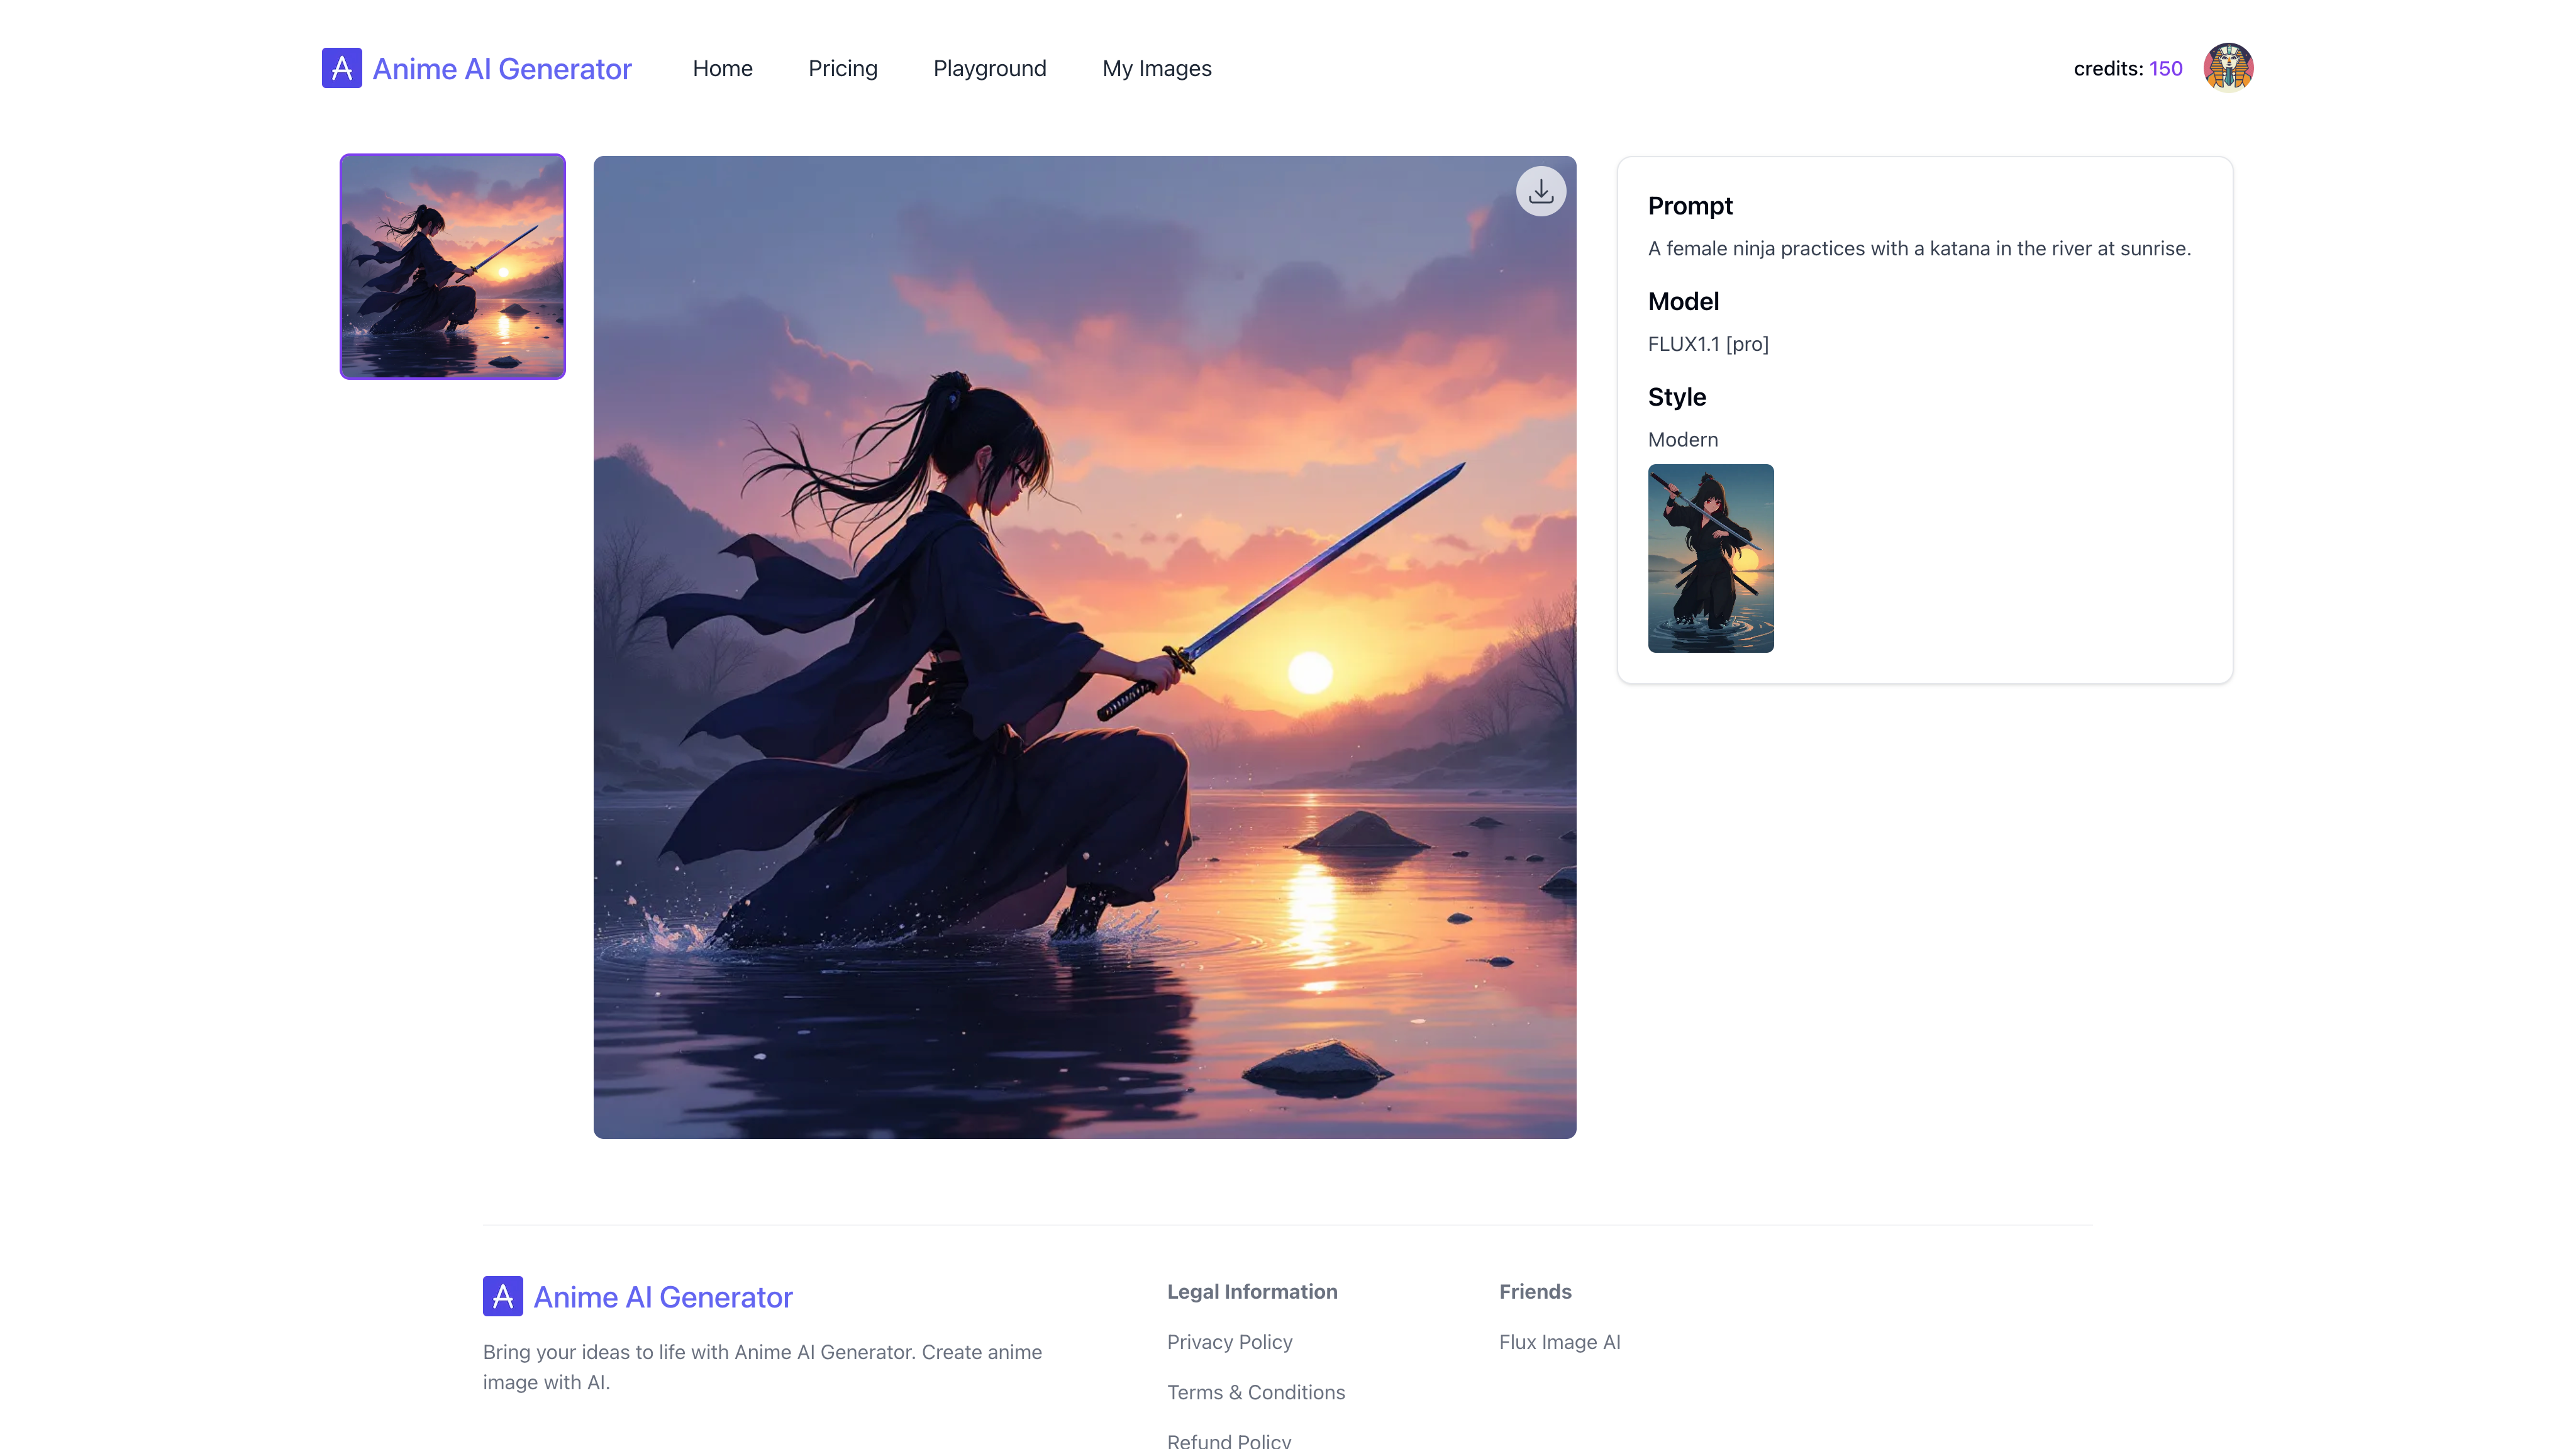Screen dimensions: 2576x1449
Task: Visit the Flux Image AI friend link
Action: pyautogui.click(x=1559, y=1342)
